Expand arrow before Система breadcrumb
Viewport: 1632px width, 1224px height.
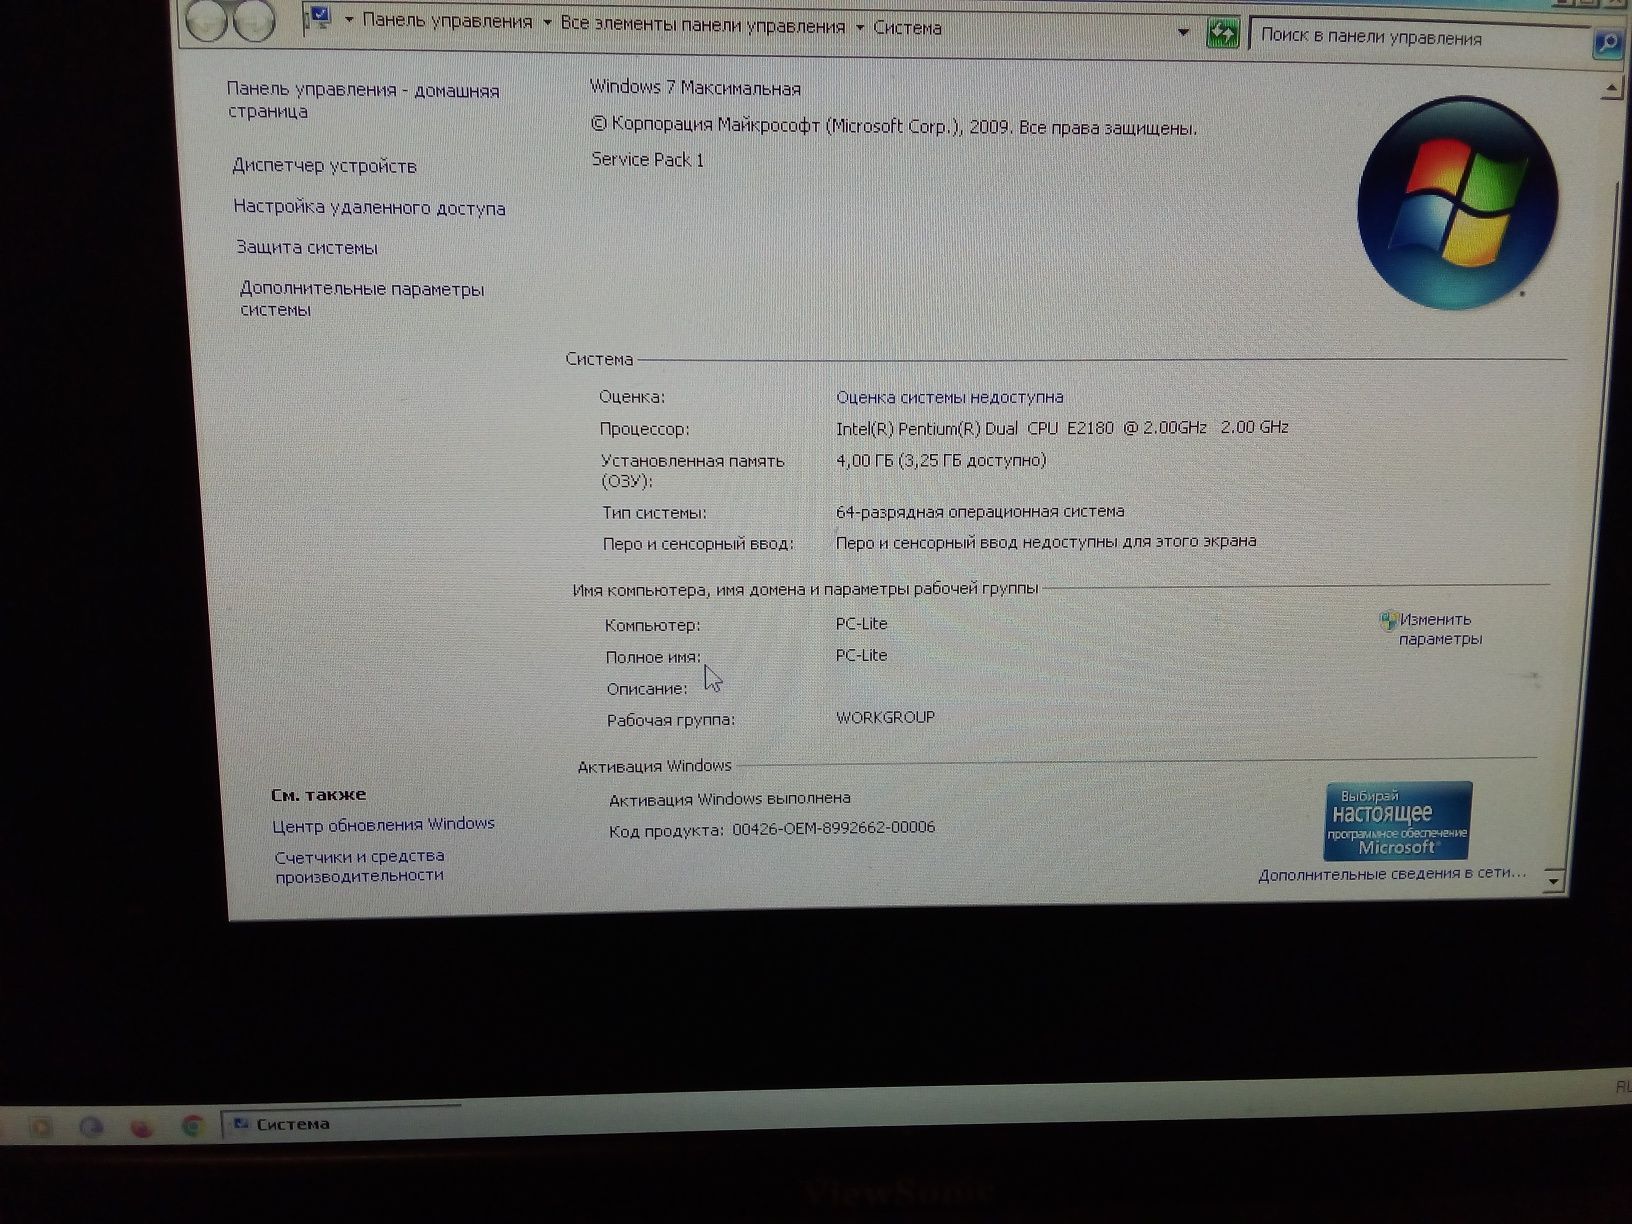[x=860, y=27]
